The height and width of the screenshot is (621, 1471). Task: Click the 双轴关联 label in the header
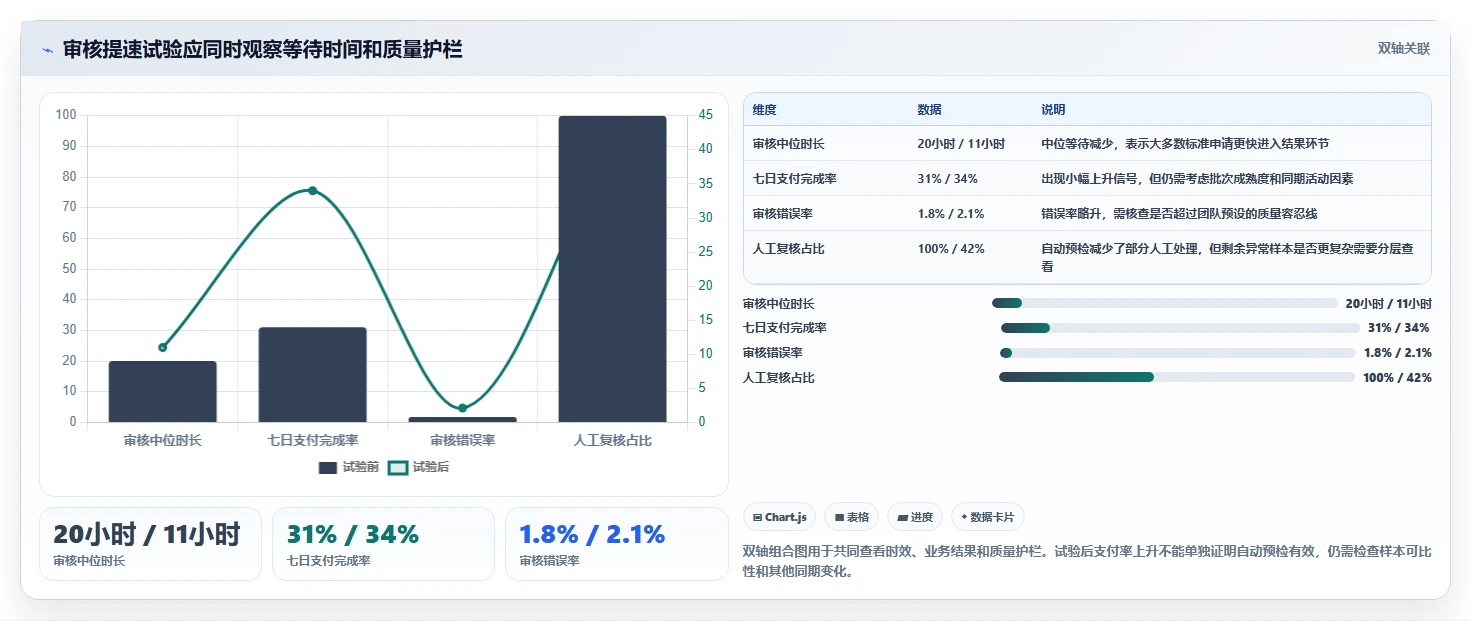(1403, 49)
